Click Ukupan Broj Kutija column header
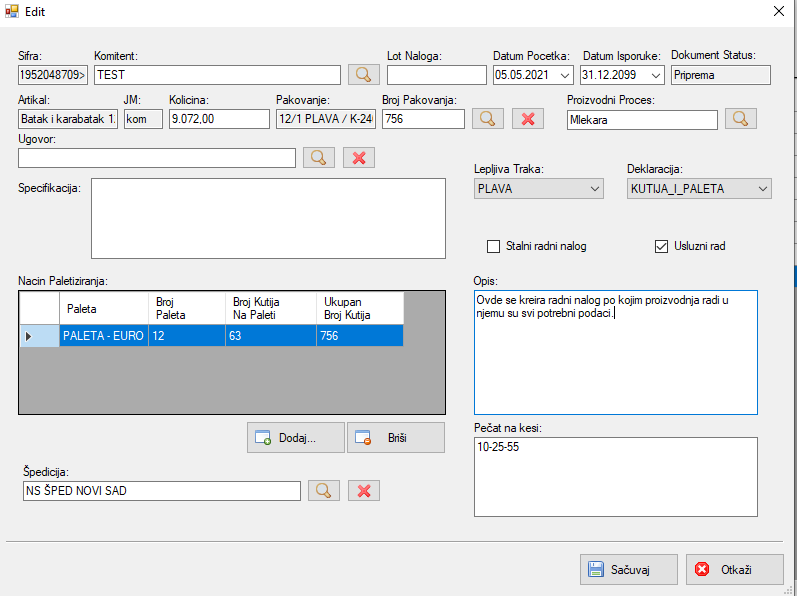This screenshot has width=797, height=596. (360, 308)
